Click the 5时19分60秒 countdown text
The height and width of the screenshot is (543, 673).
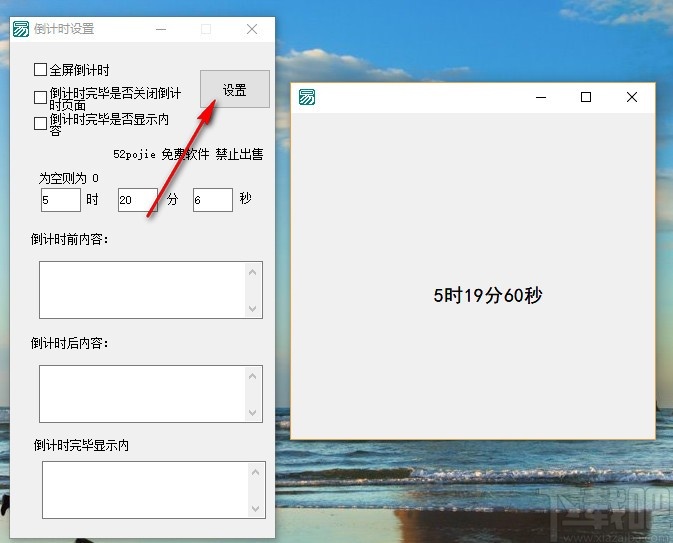point(488,295)
